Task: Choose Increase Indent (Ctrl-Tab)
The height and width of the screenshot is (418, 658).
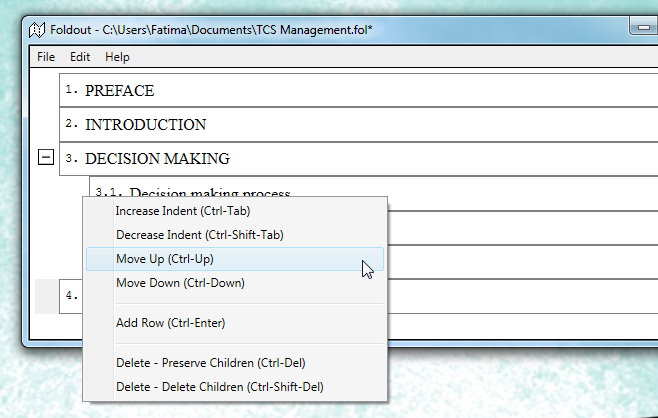Action: coord(235,211)
